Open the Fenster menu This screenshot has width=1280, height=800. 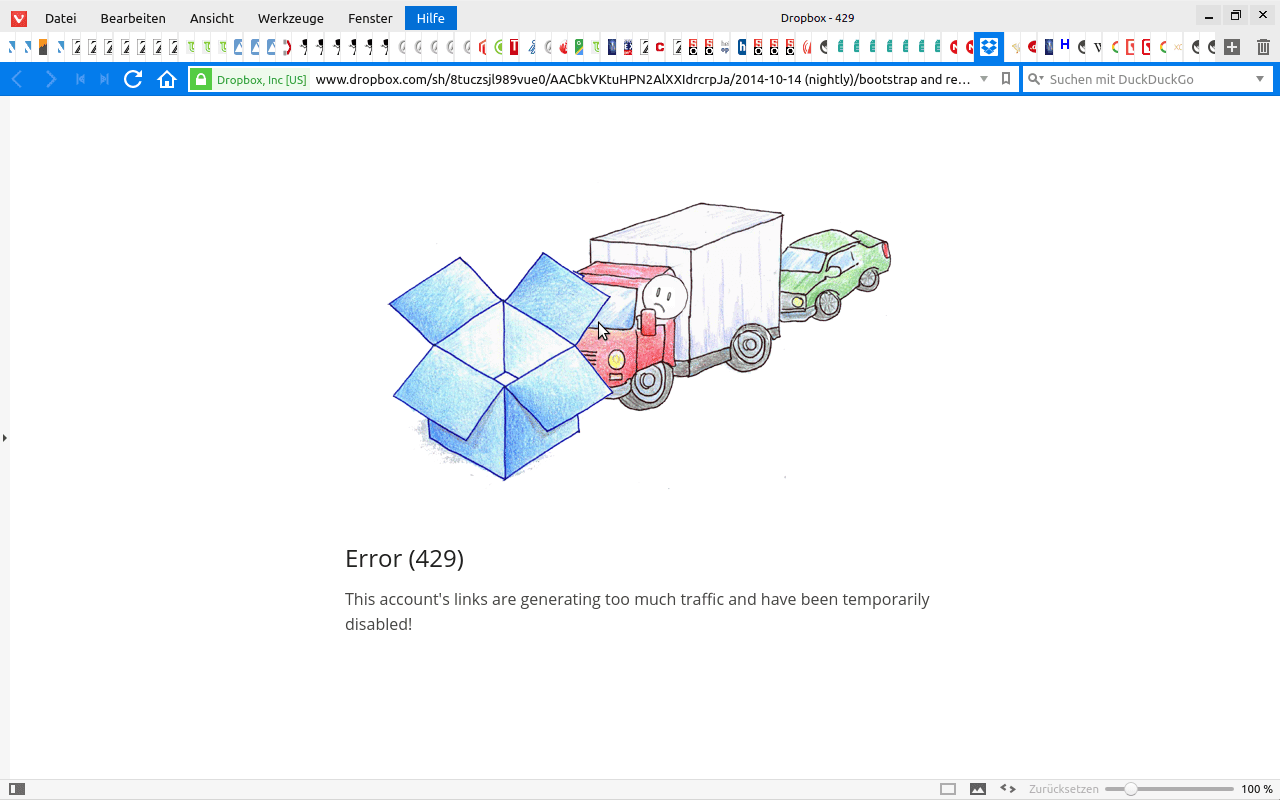[x=370, y=18]
